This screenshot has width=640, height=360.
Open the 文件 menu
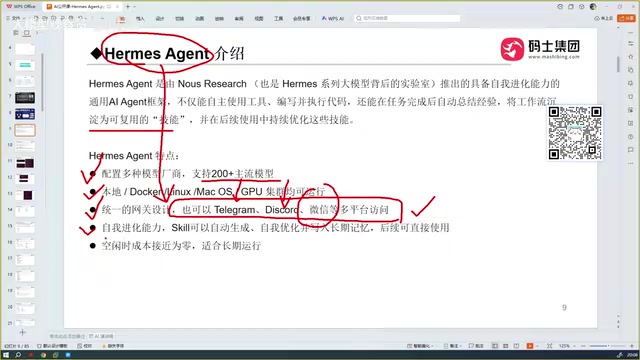click(15, 18)
